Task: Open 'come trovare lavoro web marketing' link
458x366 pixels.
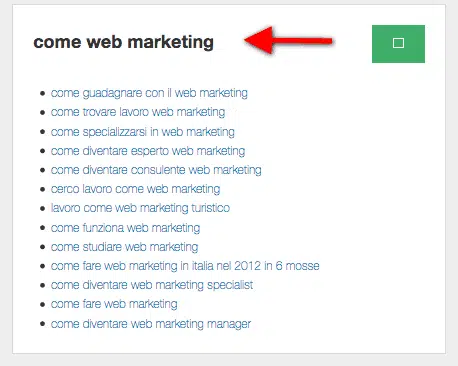Action: coord(138,112)
